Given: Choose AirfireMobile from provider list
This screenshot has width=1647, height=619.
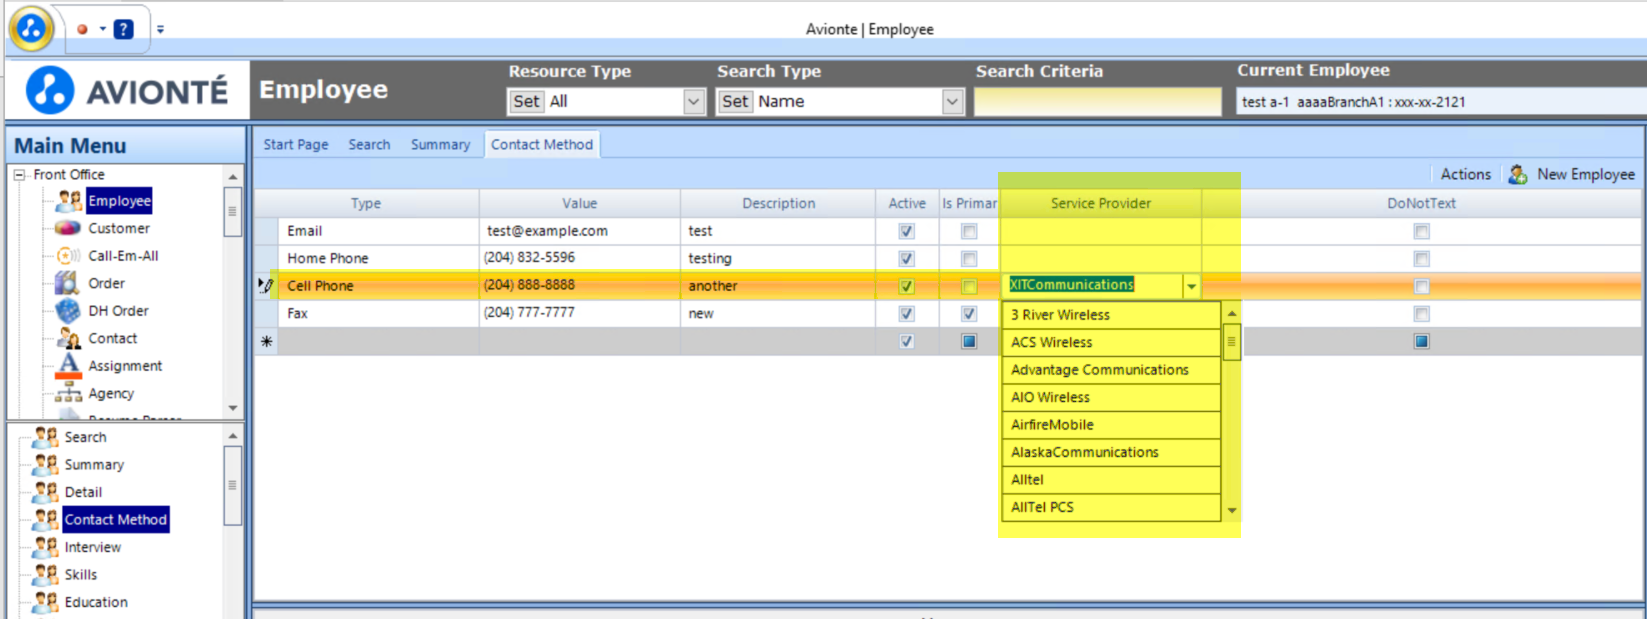Looking at the screenshot, I should (x=1111, y=424).
